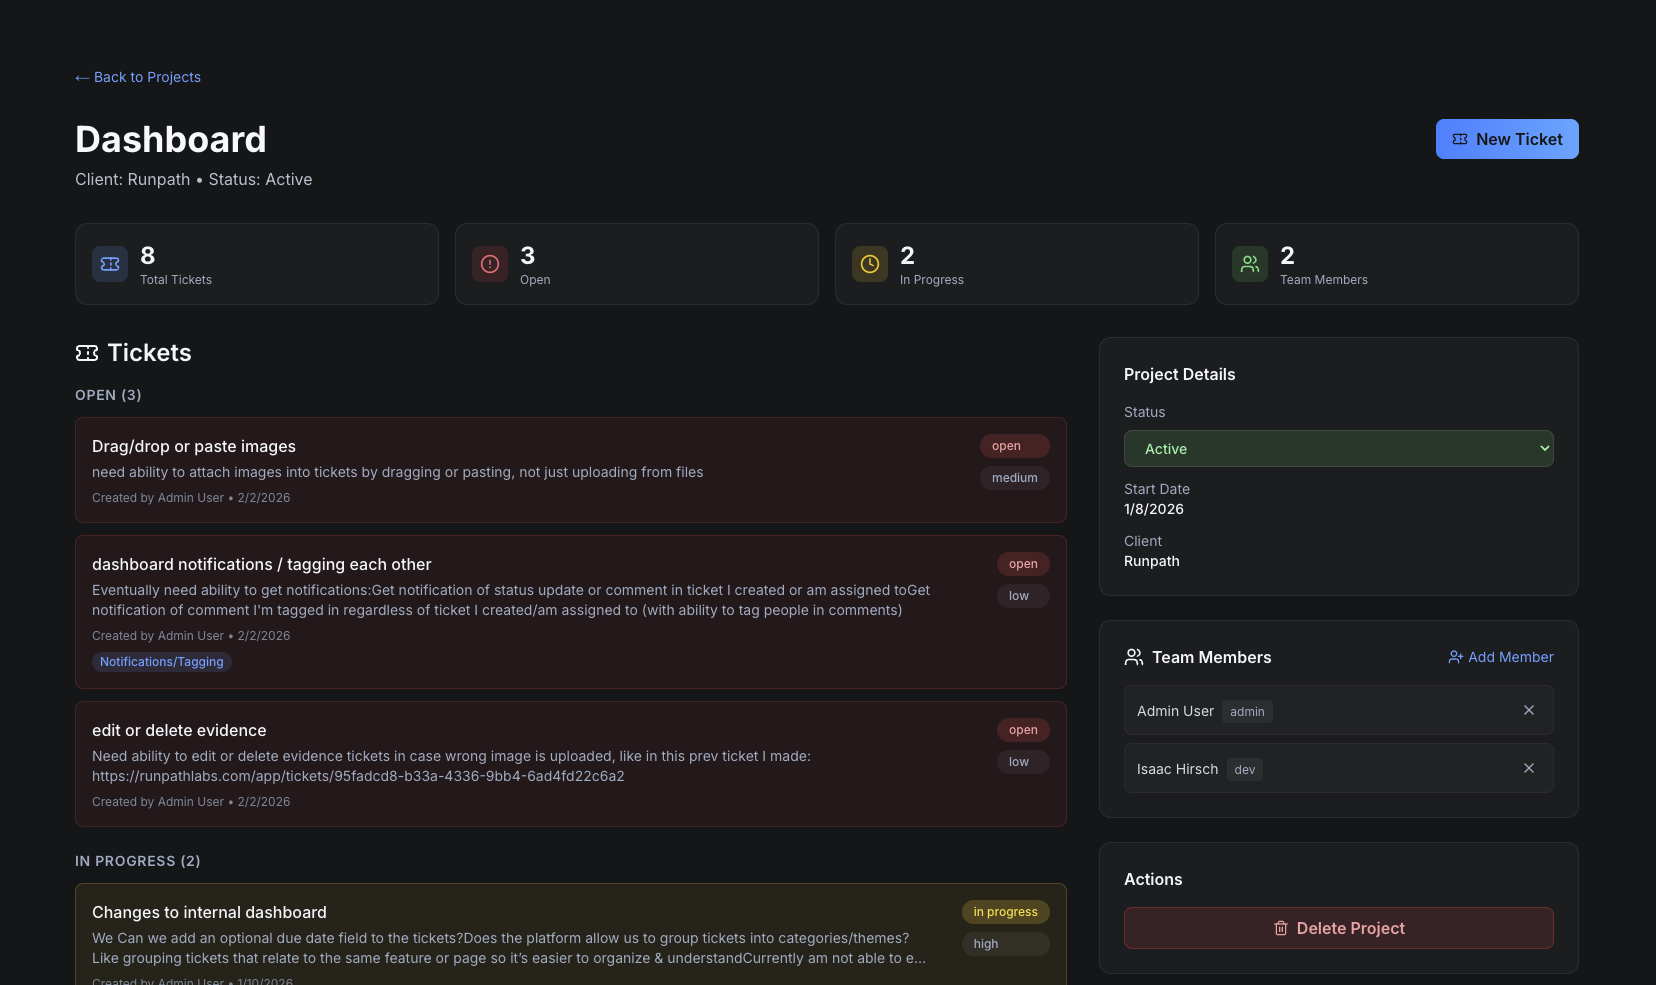Open the edit or delete evidence ticket
Image resolution: width=1656 pixels, height=985 pixels.
tap(571, 764)
